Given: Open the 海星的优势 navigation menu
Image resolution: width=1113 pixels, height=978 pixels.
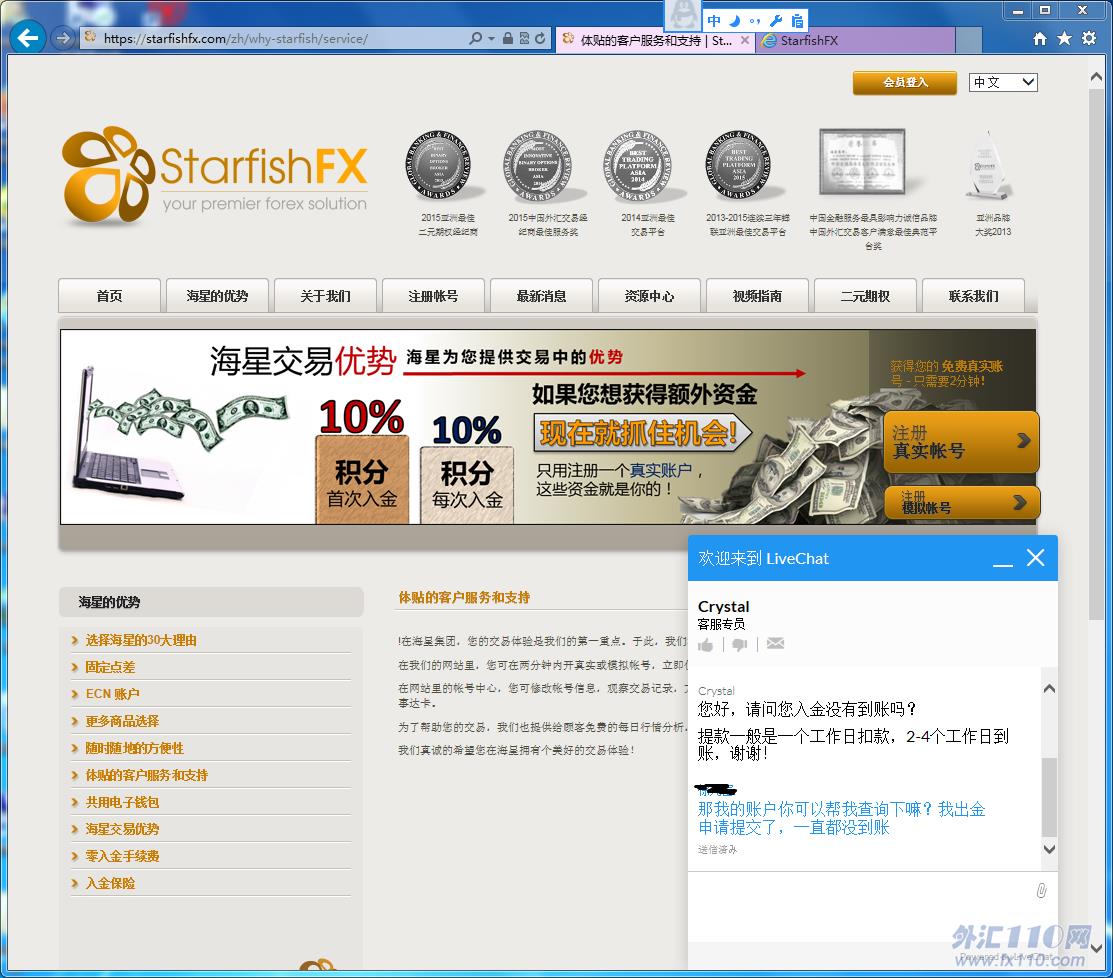Looking at the screenshot, I should point(217,296).
